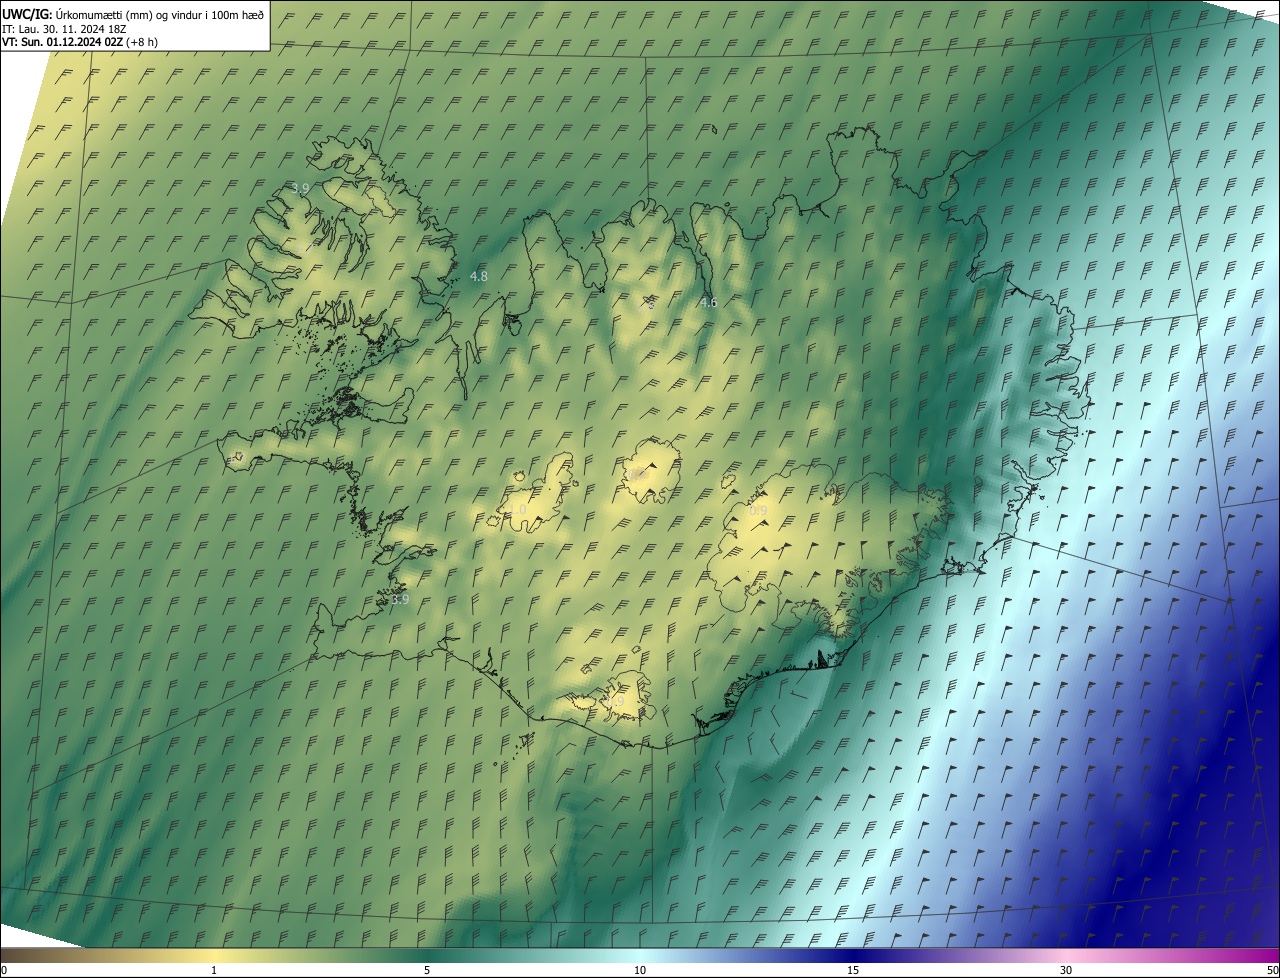Click the '50' tick label on the color scale
The height and width of the screenshot is (978, 1280).
coord(1272,970)
